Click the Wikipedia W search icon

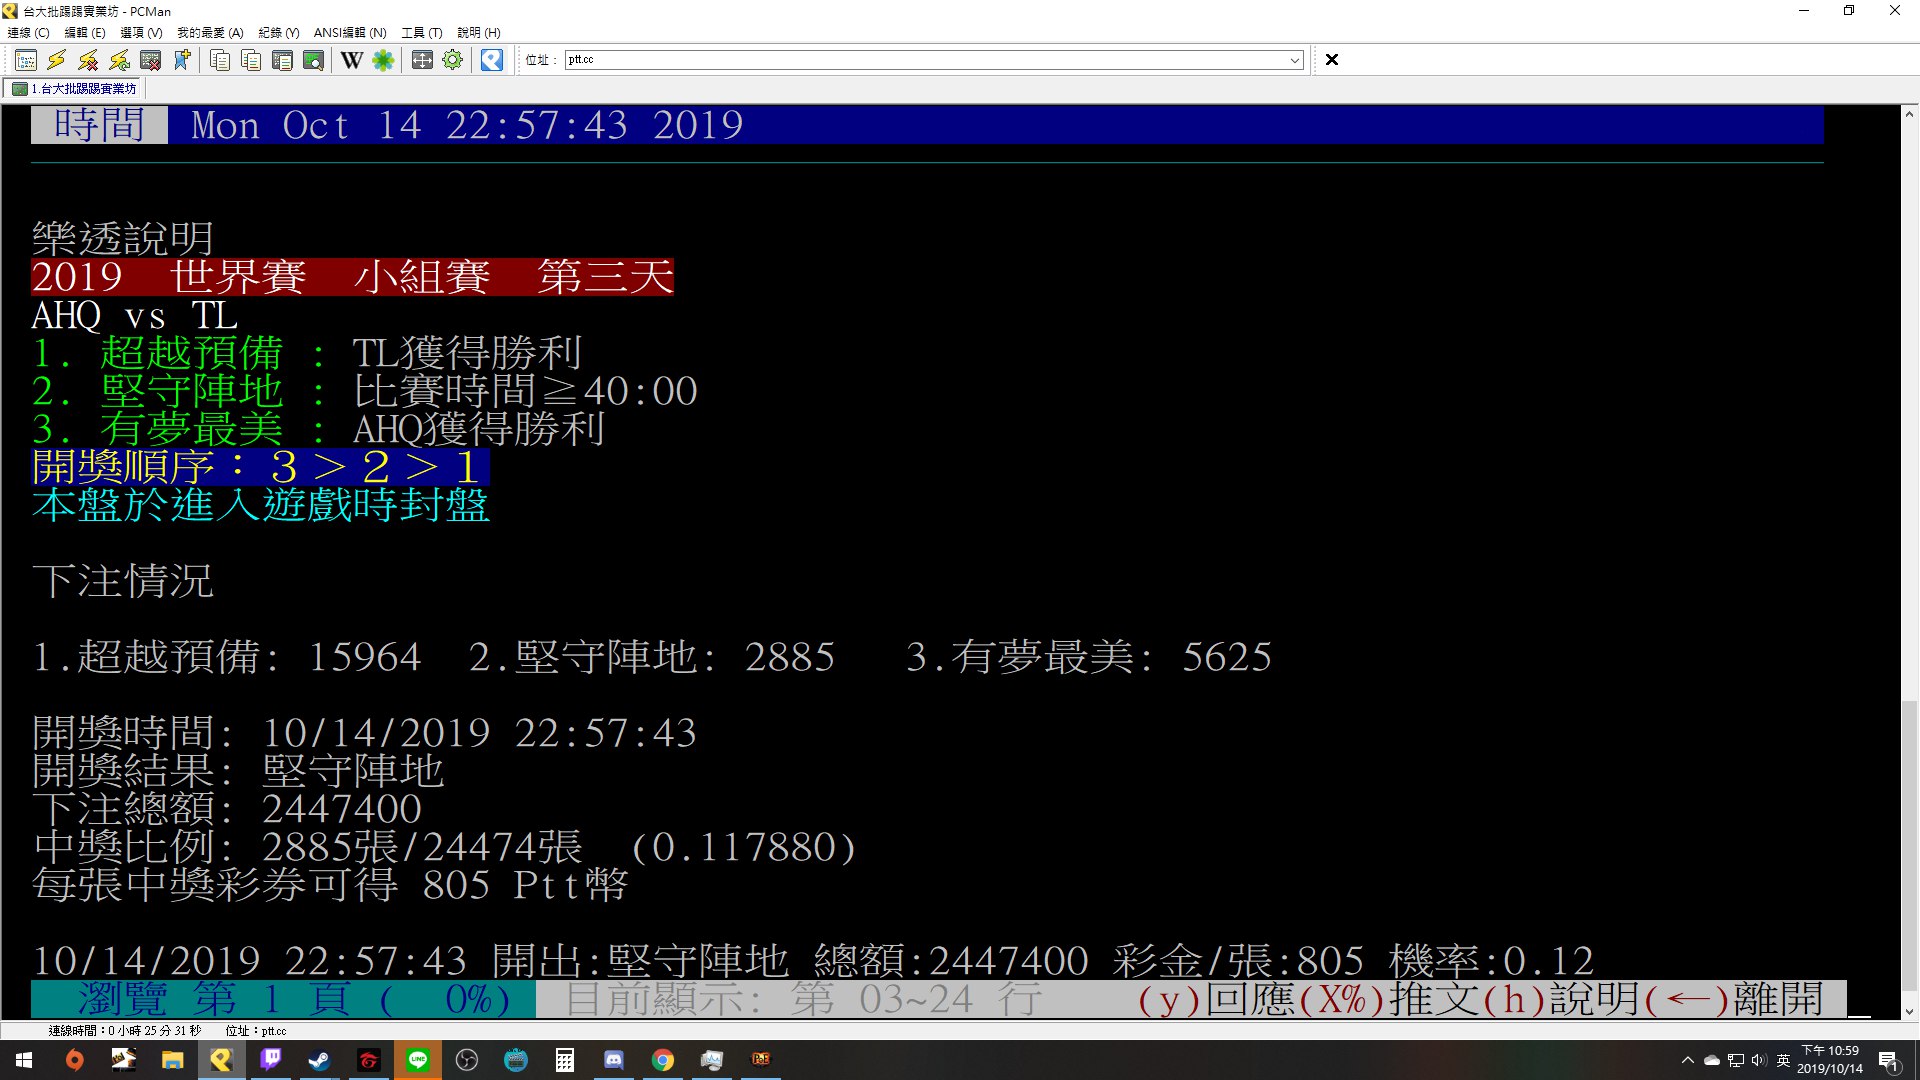[351, 60]
